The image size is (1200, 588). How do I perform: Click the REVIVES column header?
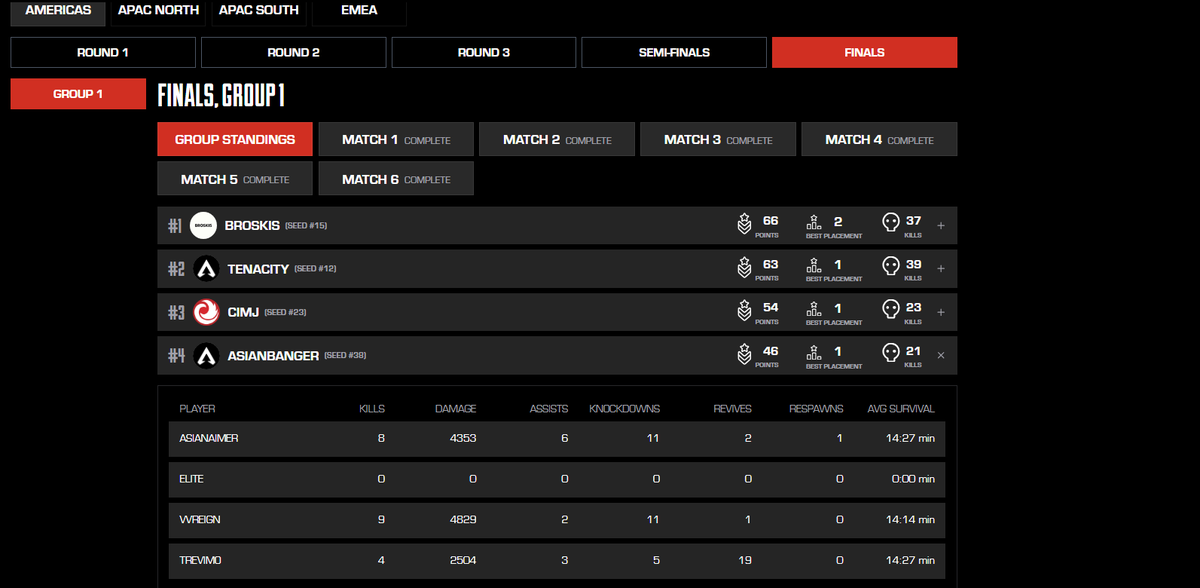[732, 409]
